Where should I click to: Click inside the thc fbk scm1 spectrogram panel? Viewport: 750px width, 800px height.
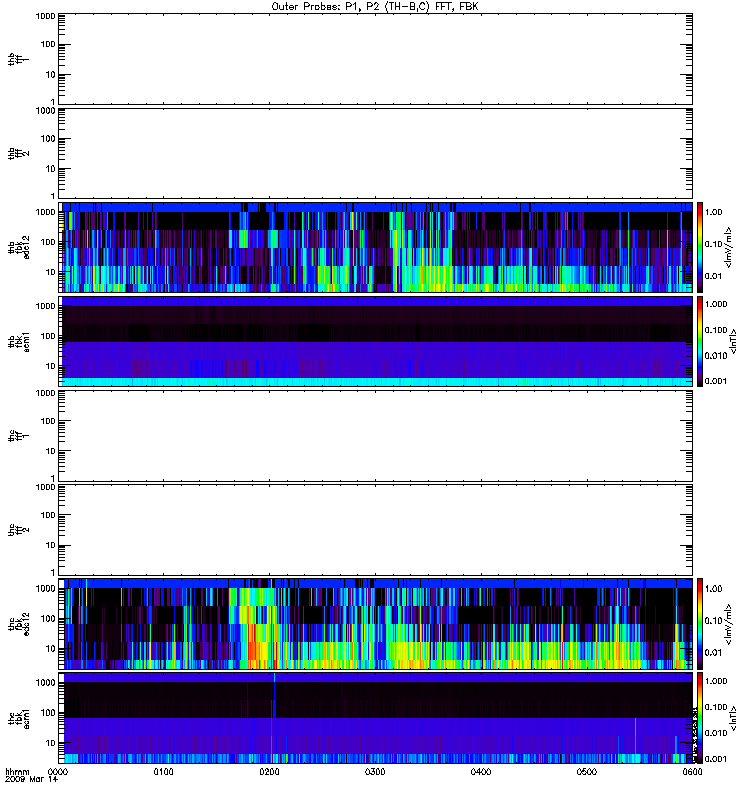click(376, 718)
